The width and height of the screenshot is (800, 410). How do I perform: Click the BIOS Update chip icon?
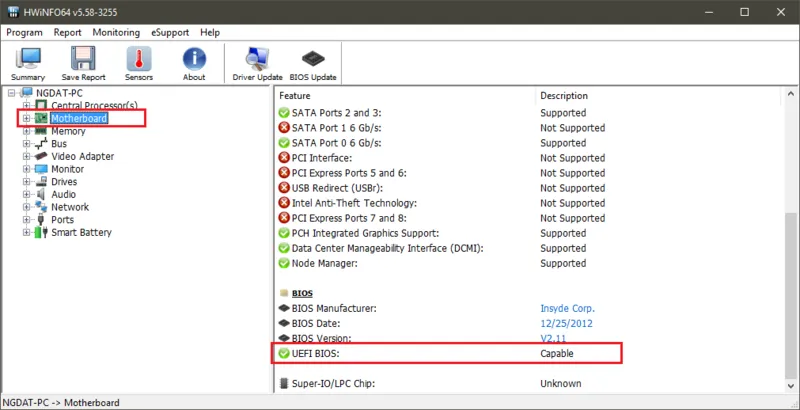tap(313, 59)
